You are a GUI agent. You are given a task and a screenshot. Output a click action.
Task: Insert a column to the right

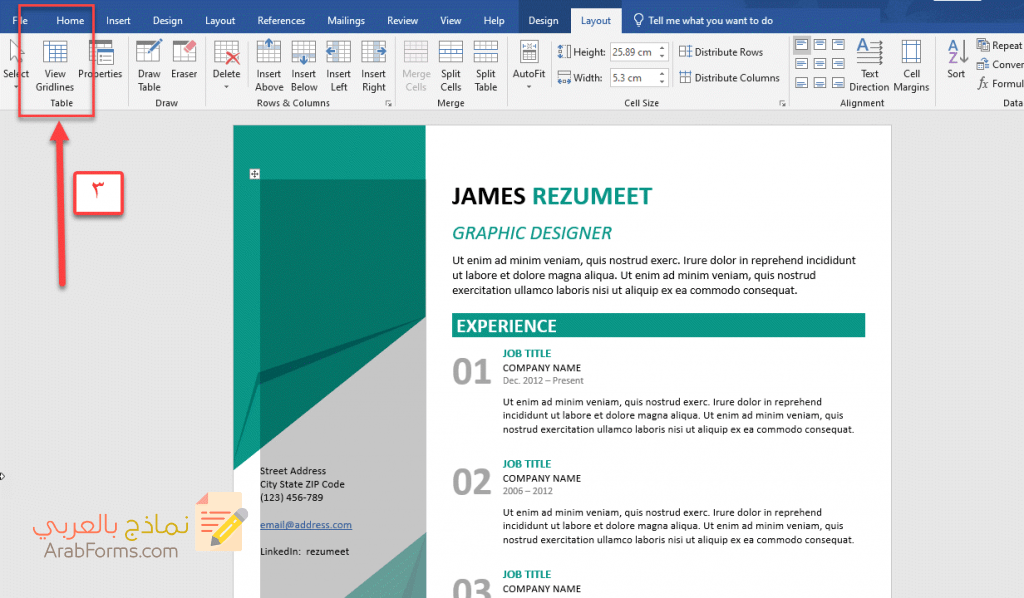pyautogui.click(x=374, y=64)
